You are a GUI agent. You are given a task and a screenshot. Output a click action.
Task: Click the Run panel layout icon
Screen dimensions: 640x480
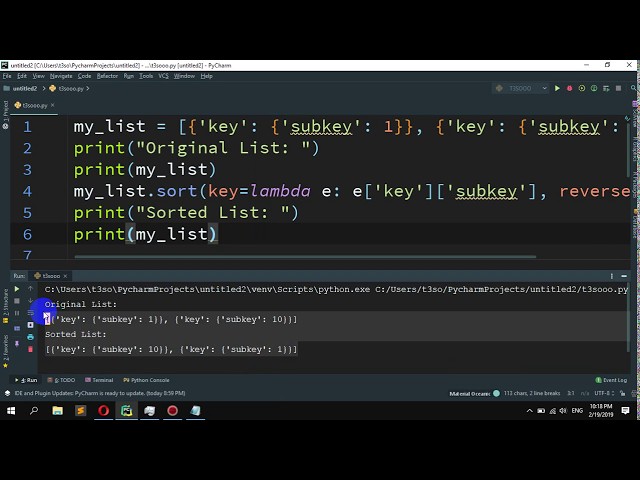17,328
